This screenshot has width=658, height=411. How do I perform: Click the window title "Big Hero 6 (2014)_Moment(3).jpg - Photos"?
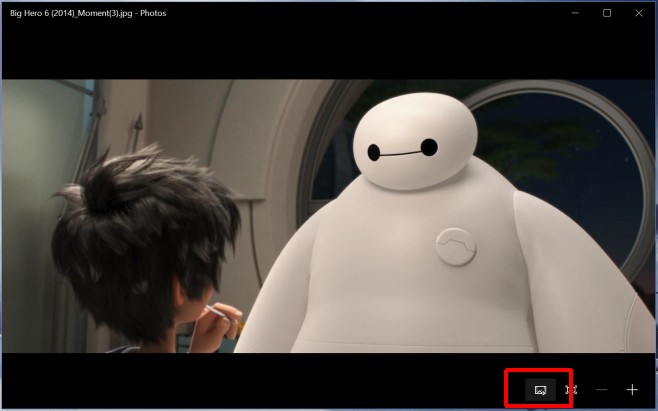pos(88,13)
